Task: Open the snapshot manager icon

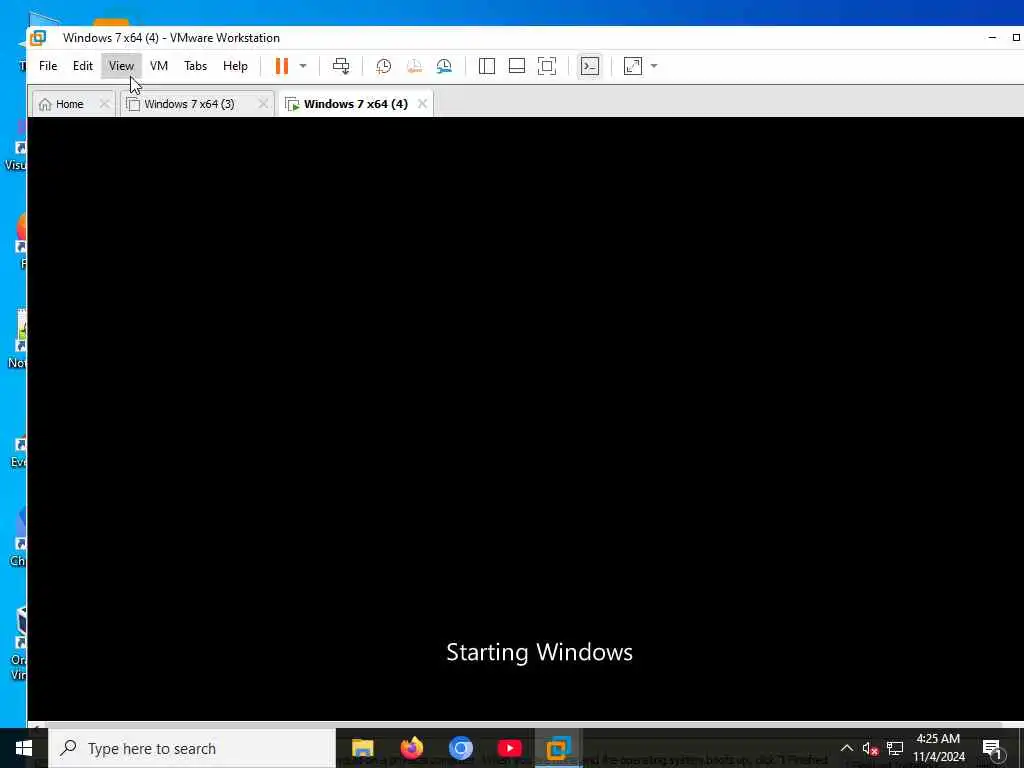Action: tap(444, 66)
